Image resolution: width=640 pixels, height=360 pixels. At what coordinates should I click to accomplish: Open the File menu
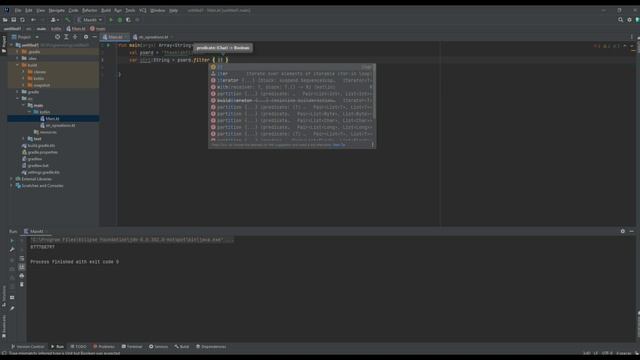[x=18, y=10]
